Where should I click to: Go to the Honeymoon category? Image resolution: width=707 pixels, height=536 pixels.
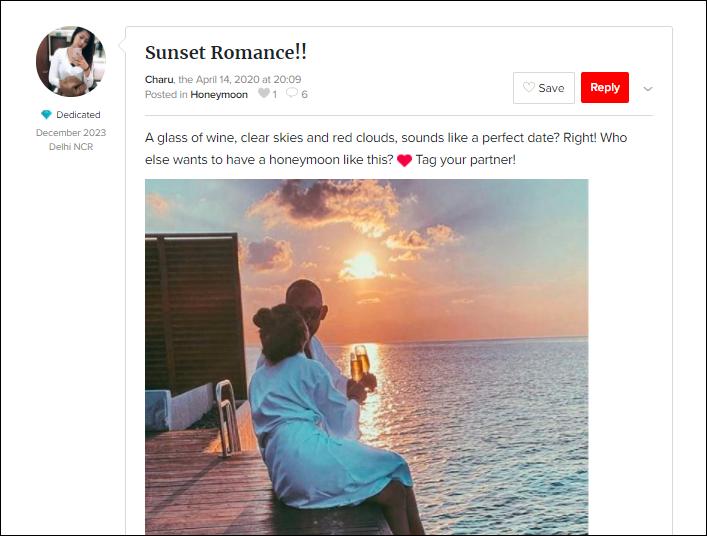[219, 95]
